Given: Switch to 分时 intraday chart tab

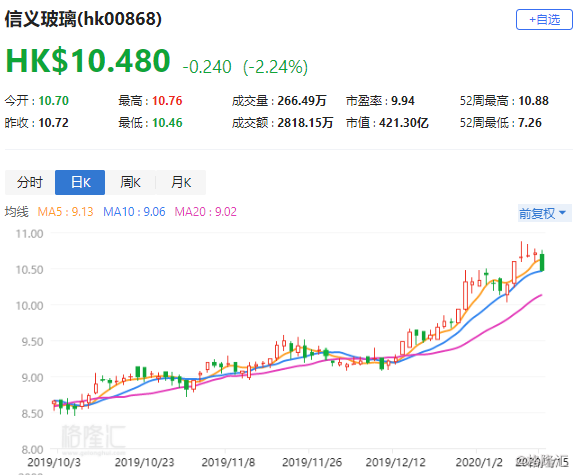Looking at the screenshot, I should pos(30,182).
